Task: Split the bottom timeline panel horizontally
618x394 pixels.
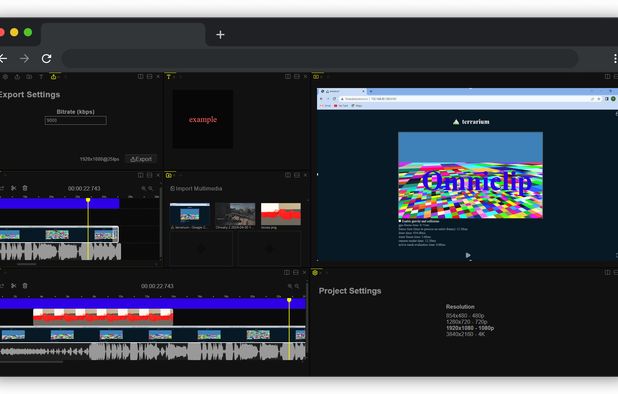Action: click(x=296, y=273)
